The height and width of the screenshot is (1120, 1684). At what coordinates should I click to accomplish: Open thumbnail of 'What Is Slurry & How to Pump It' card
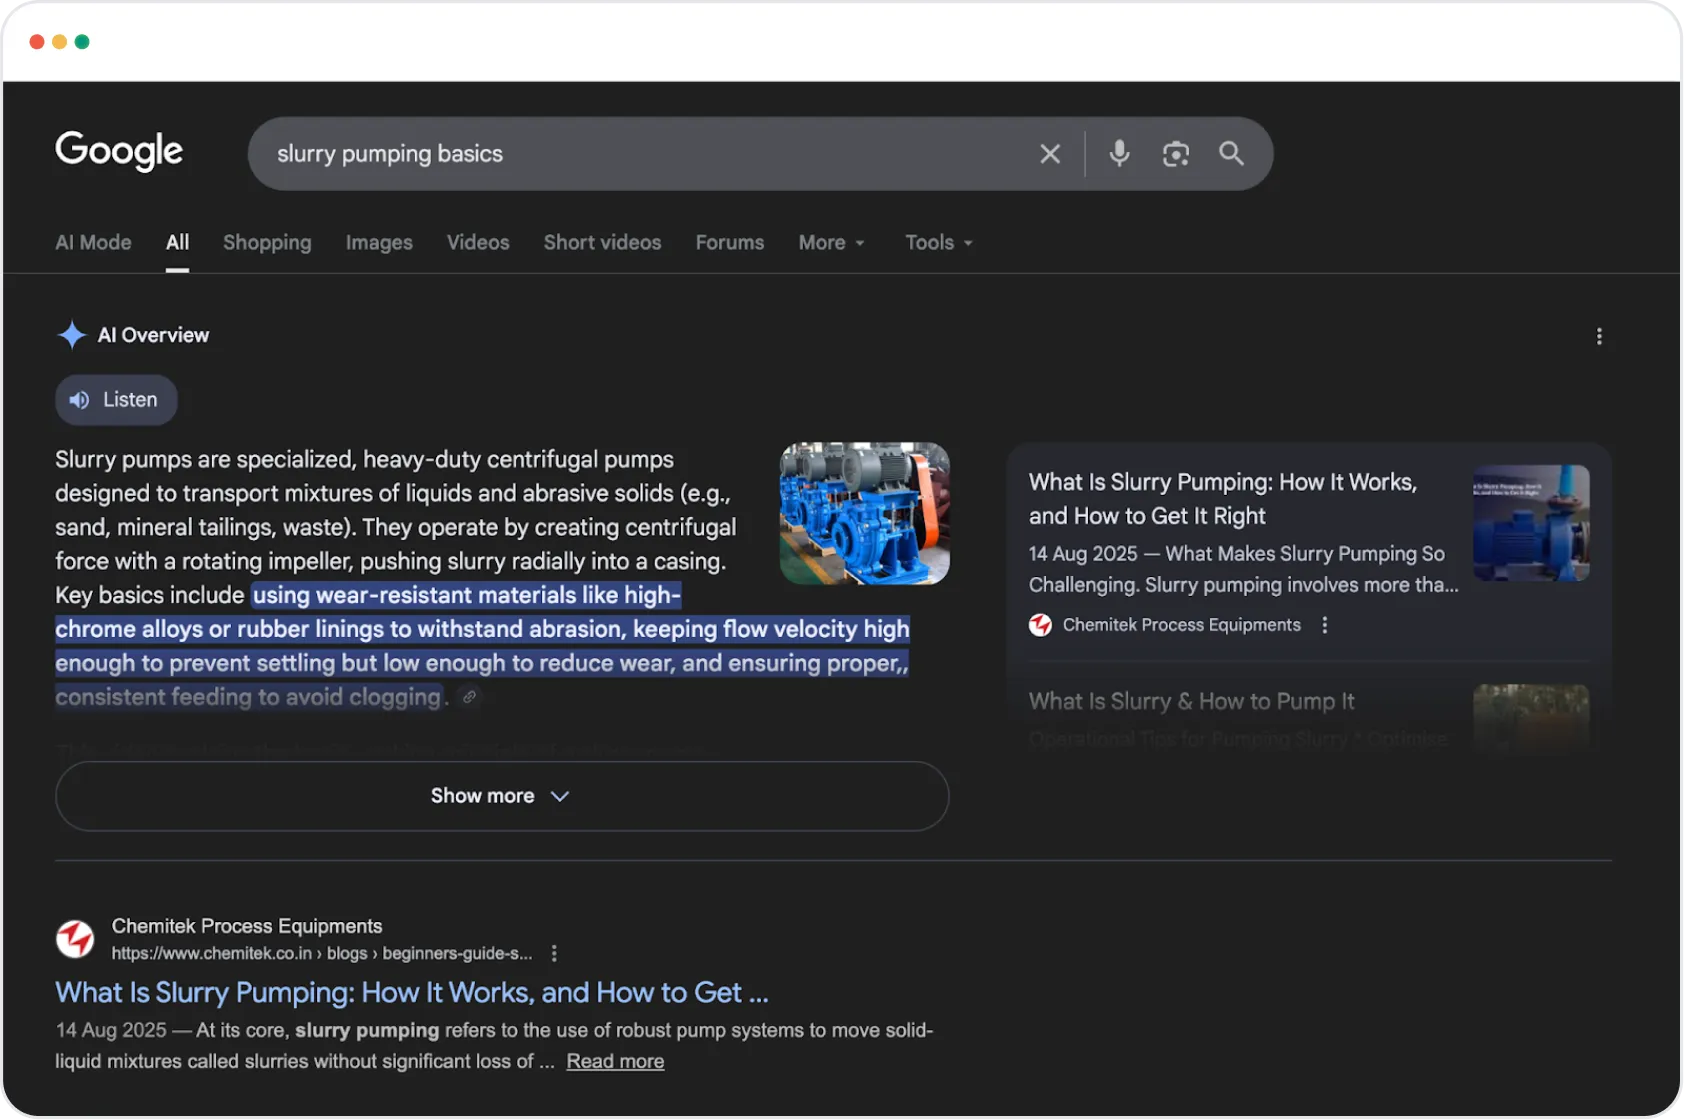[1531, 718]
